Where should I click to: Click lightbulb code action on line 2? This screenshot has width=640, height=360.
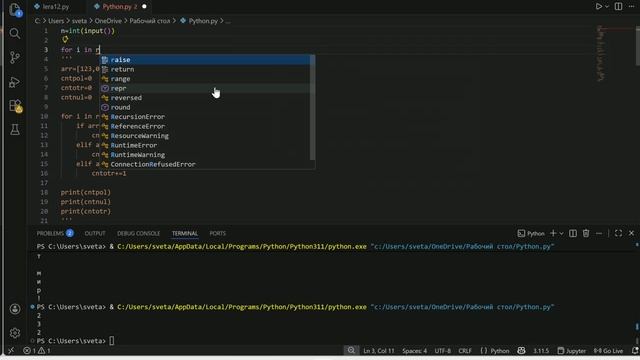[x=65, y=40]
